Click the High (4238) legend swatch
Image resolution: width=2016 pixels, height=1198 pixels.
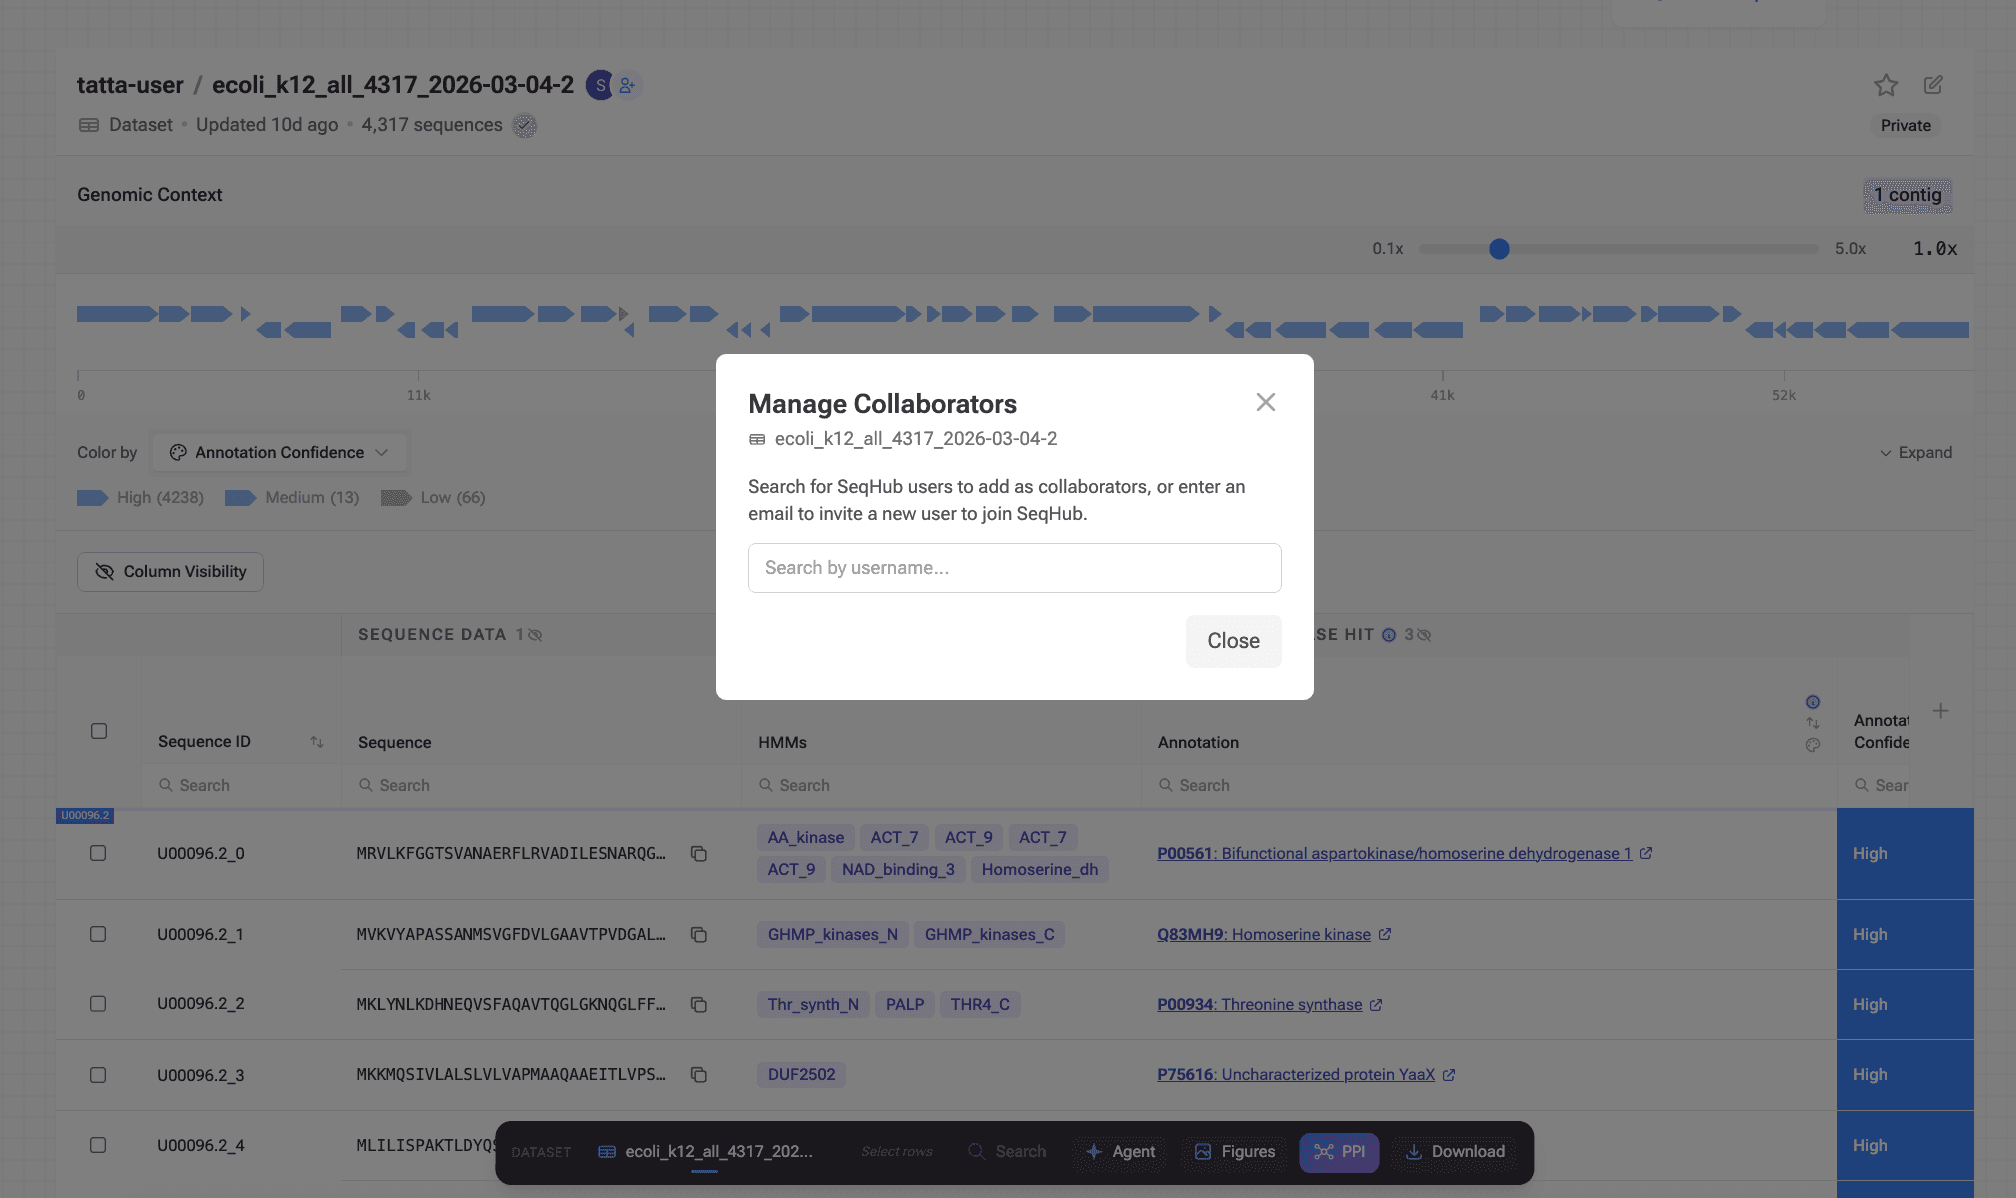92,498
